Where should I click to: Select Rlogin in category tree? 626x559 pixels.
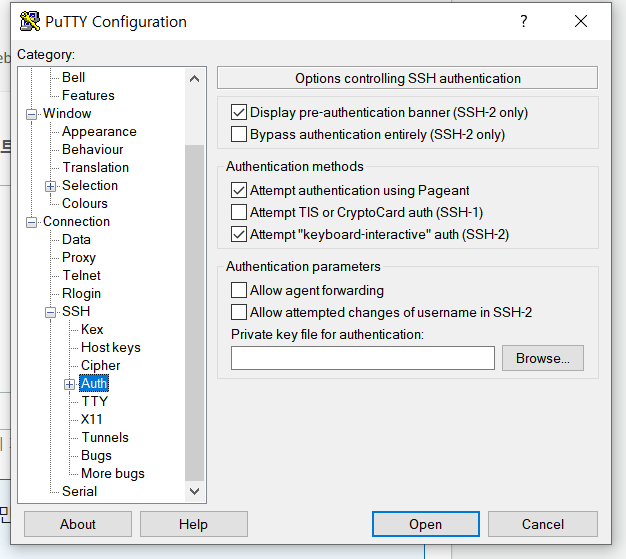[81, 293]
